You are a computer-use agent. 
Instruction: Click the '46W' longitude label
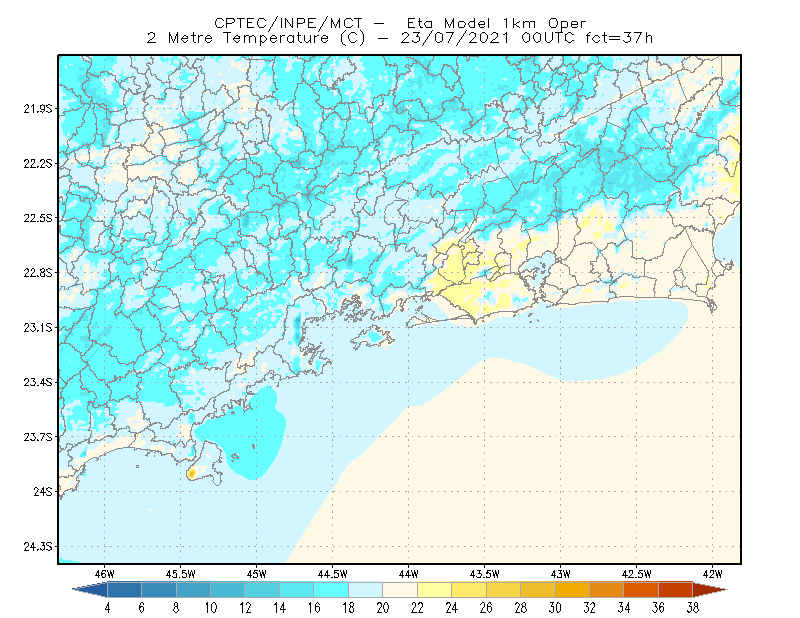tap(105, 574)
